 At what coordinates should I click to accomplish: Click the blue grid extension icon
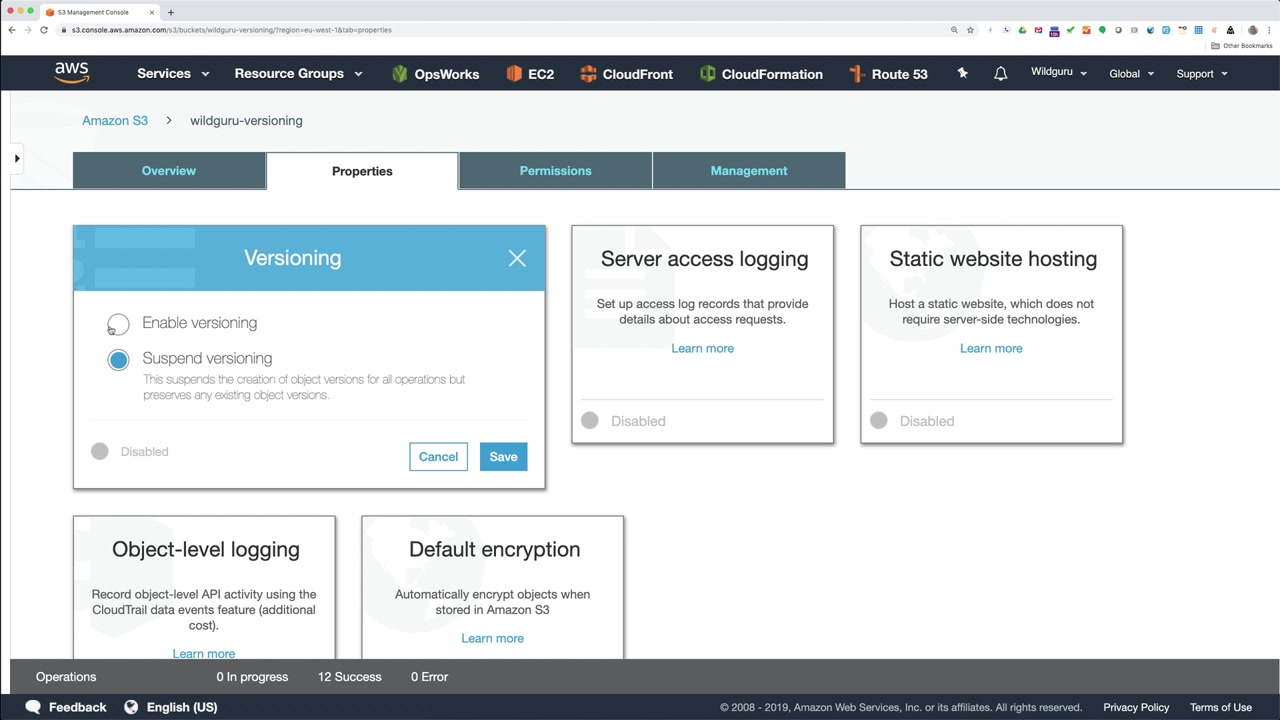(1198, 30)
